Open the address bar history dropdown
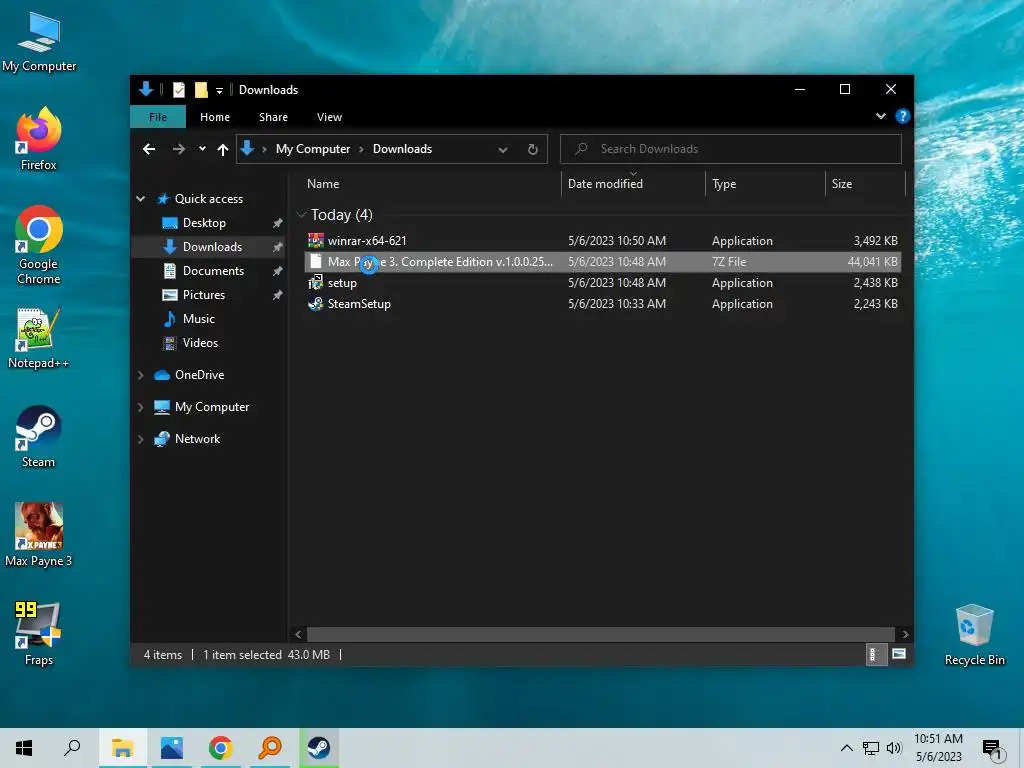 coord(503,150)
